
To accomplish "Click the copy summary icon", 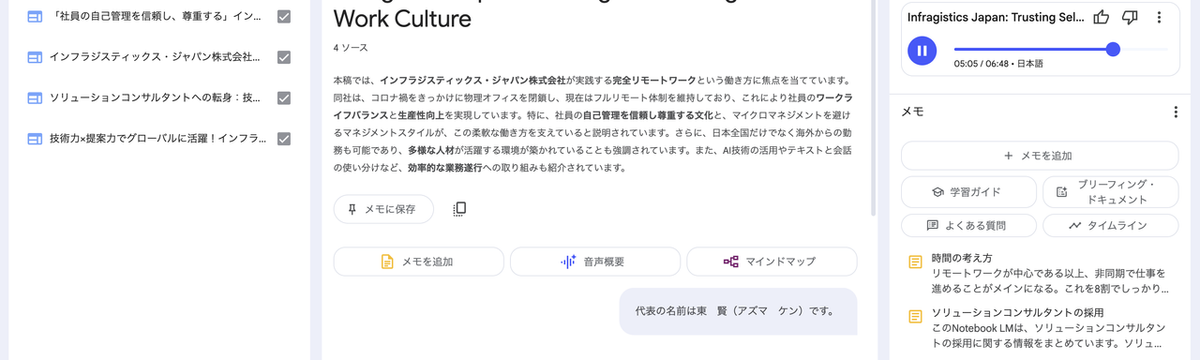I will [460, 209].
